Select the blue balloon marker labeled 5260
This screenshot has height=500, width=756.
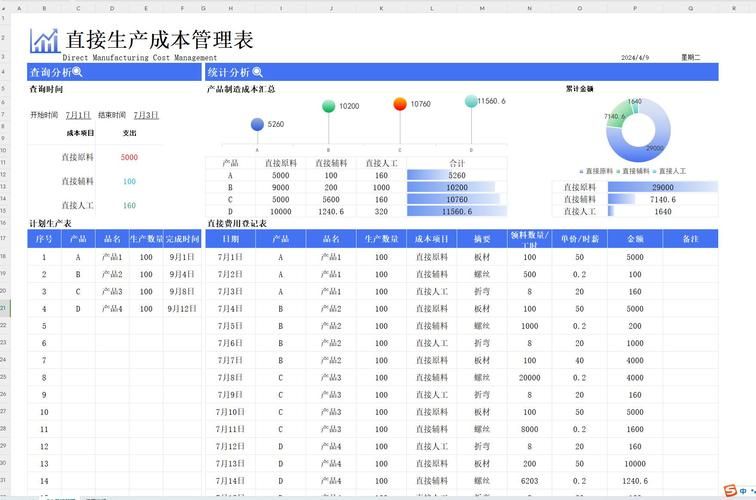(x=257, y=124)
